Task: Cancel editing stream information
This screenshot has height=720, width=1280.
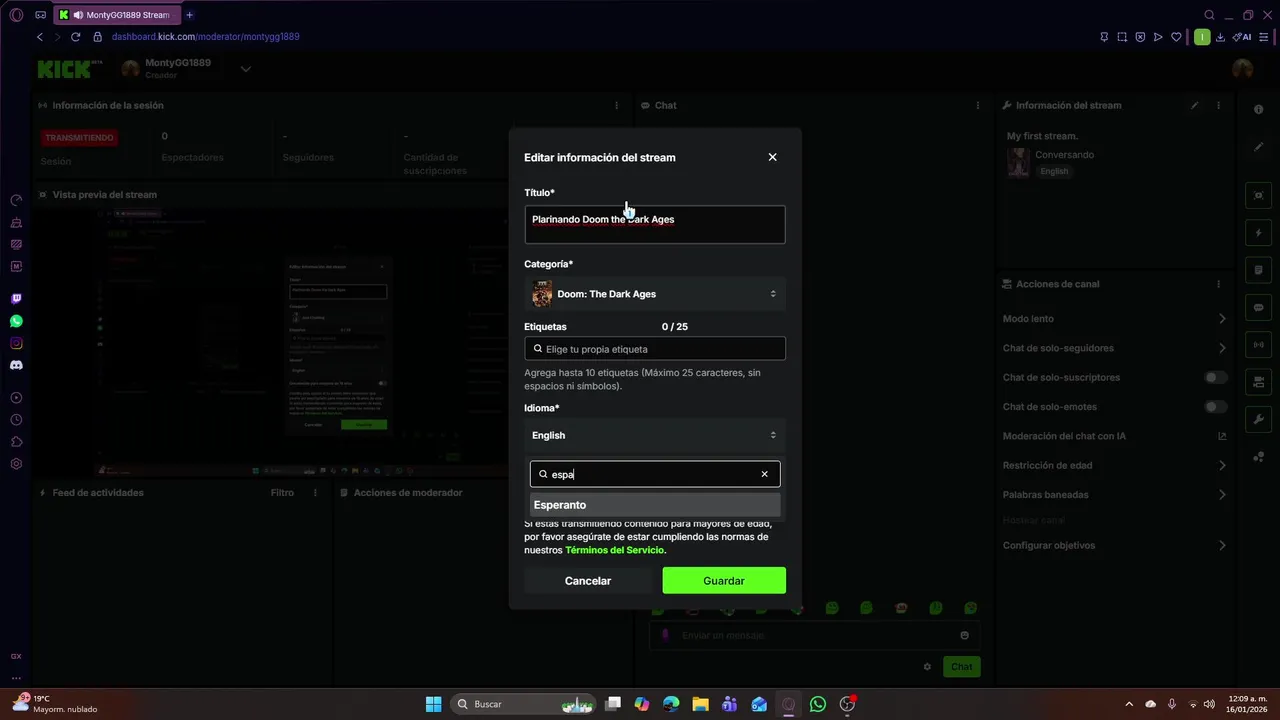Action: [587, 581]
